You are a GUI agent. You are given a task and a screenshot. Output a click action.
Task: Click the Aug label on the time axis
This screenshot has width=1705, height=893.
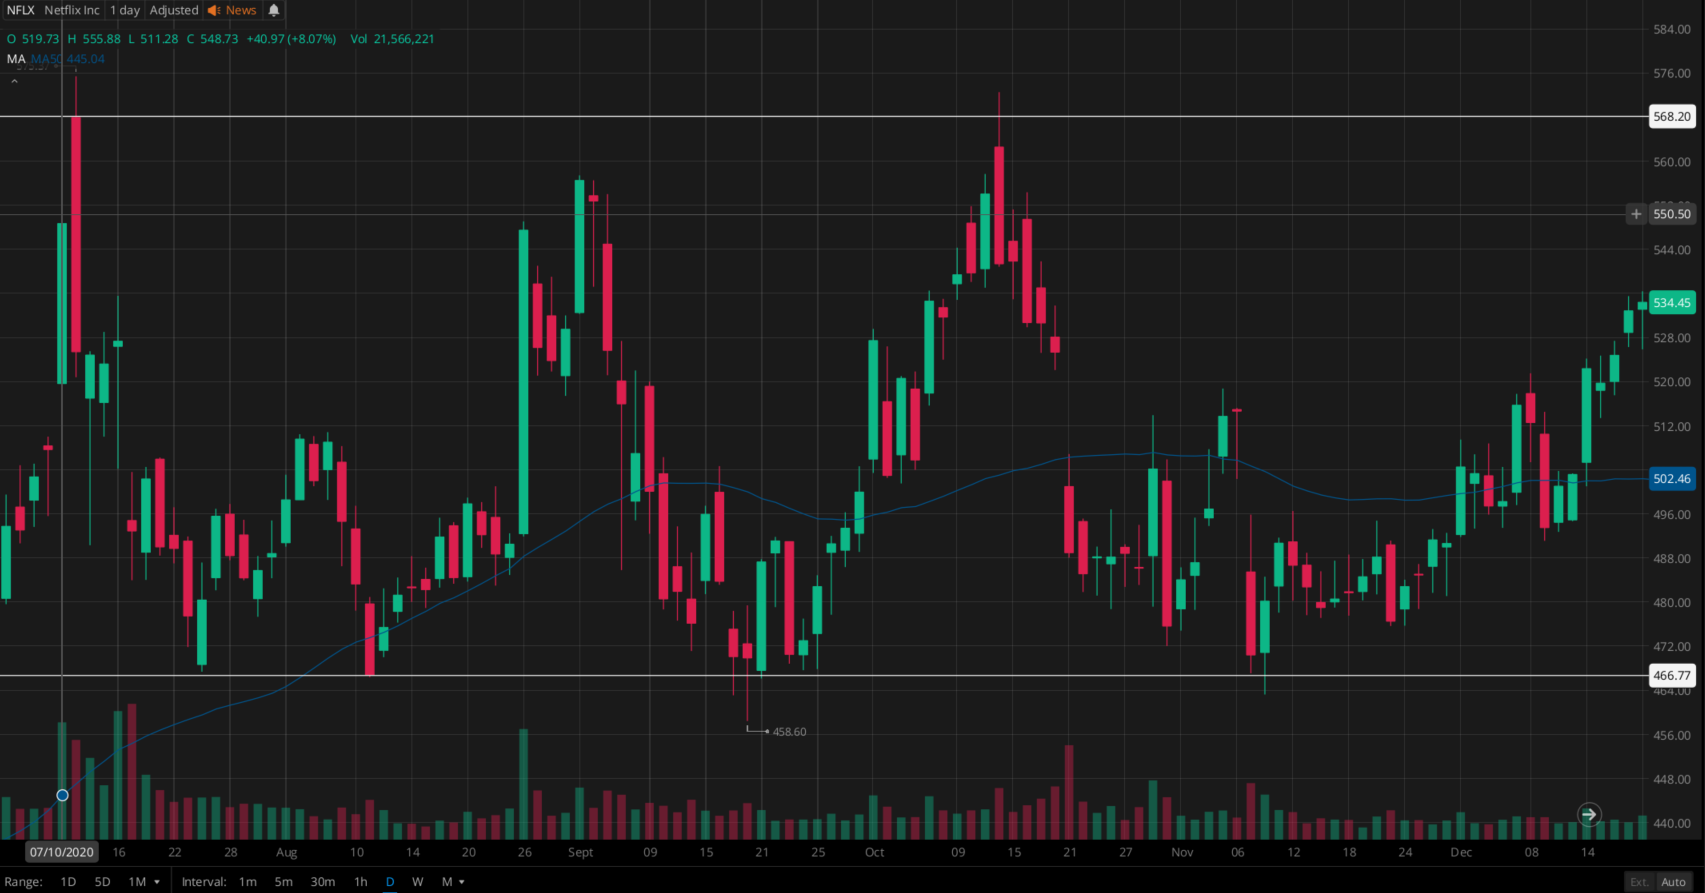tap(287, 852)
